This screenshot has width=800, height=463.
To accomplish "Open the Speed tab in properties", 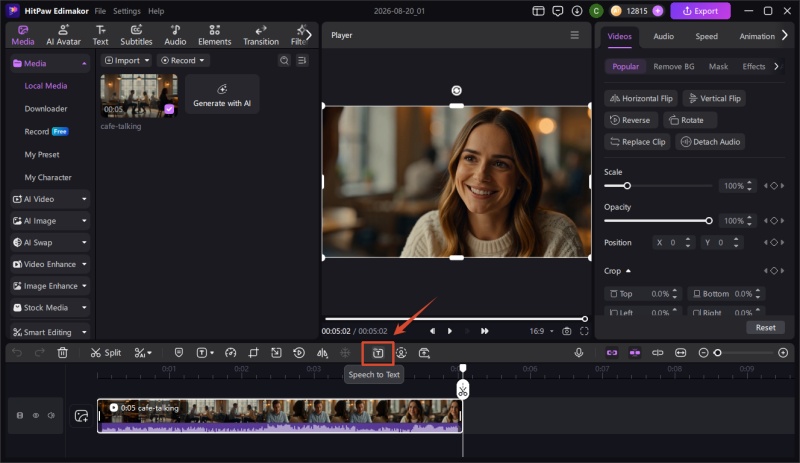I will [706, 36].
